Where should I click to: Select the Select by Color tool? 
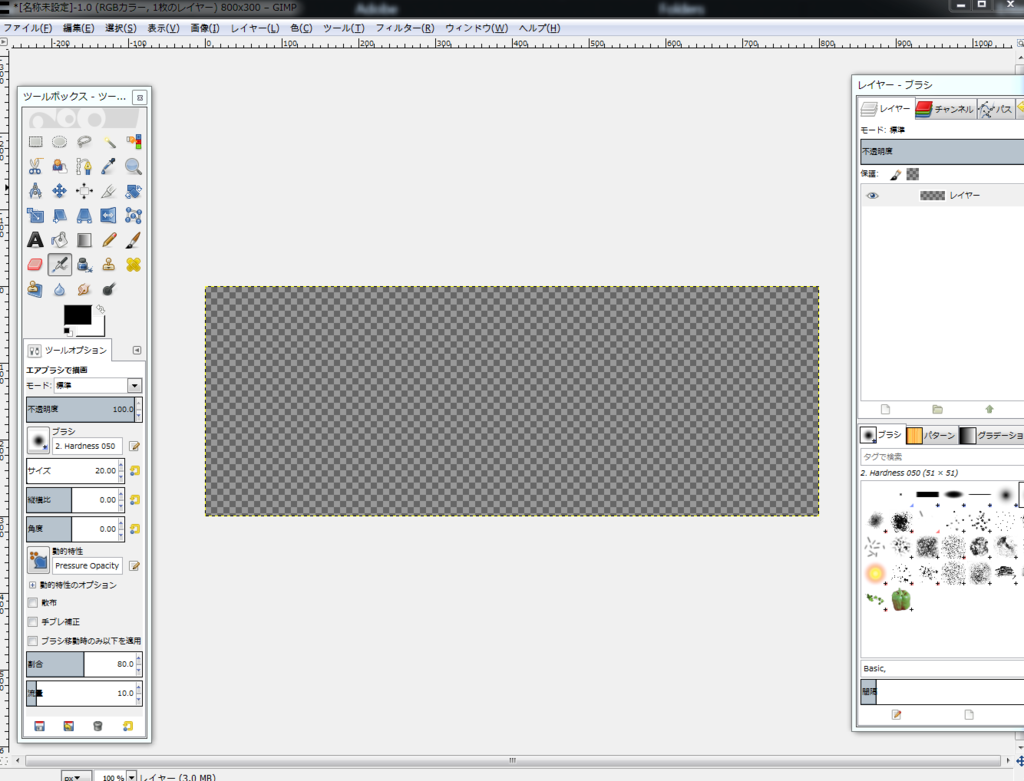133,142
